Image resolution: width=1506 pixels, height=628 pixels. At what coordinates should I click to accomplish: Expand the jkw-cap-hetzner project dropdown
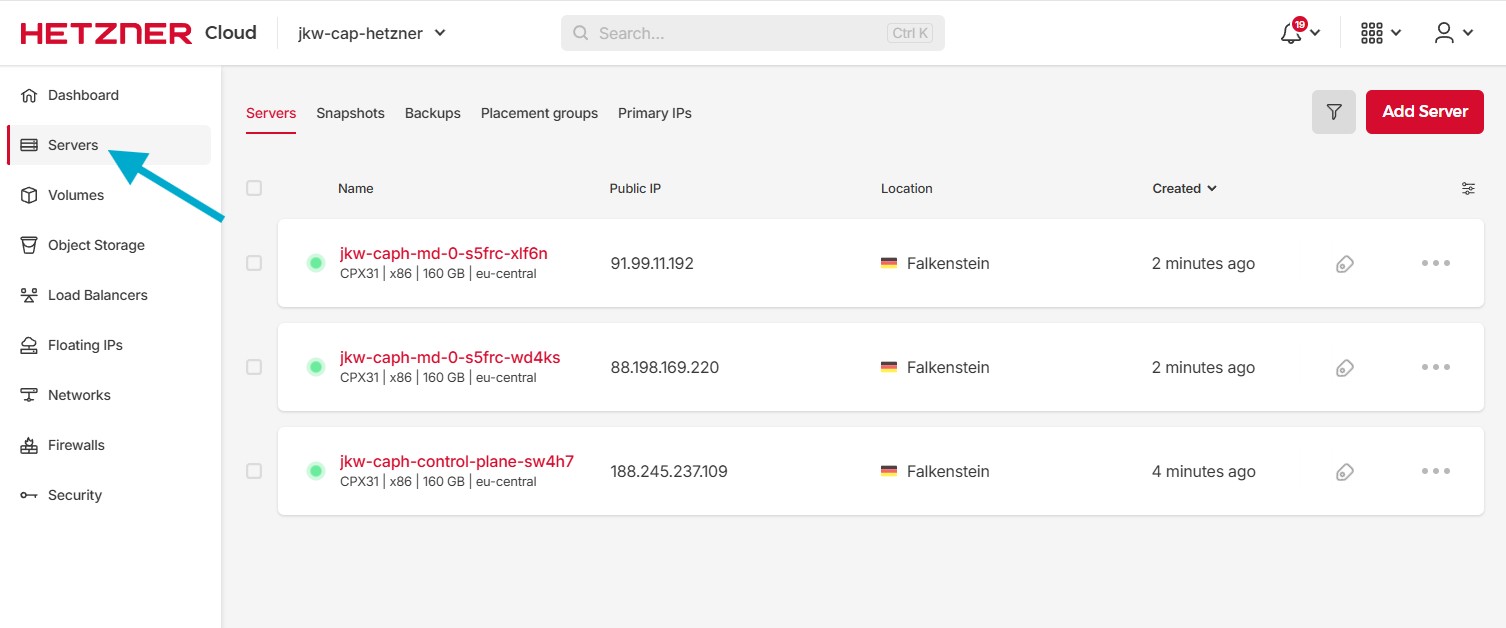pos(371,33)
